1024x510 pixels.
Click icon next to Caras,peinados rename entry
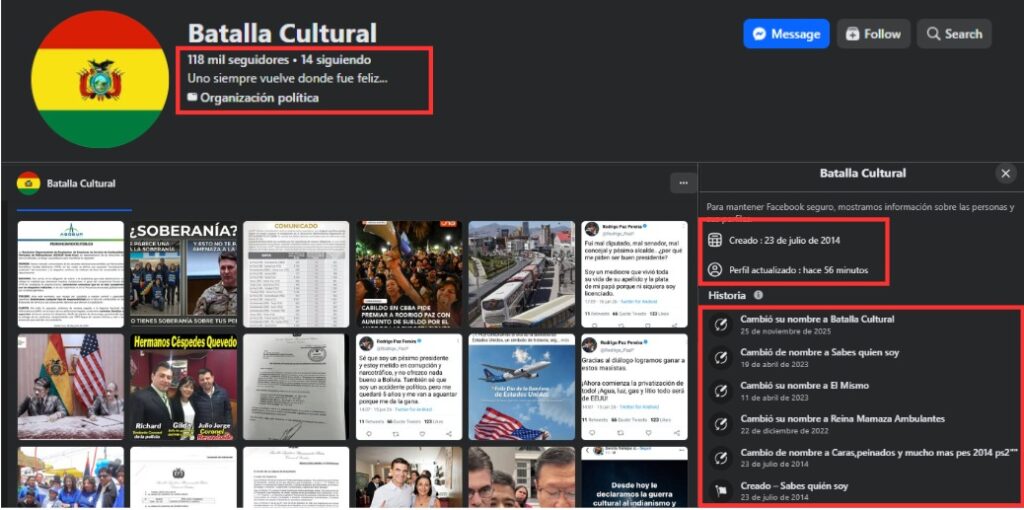coord(721,458)
